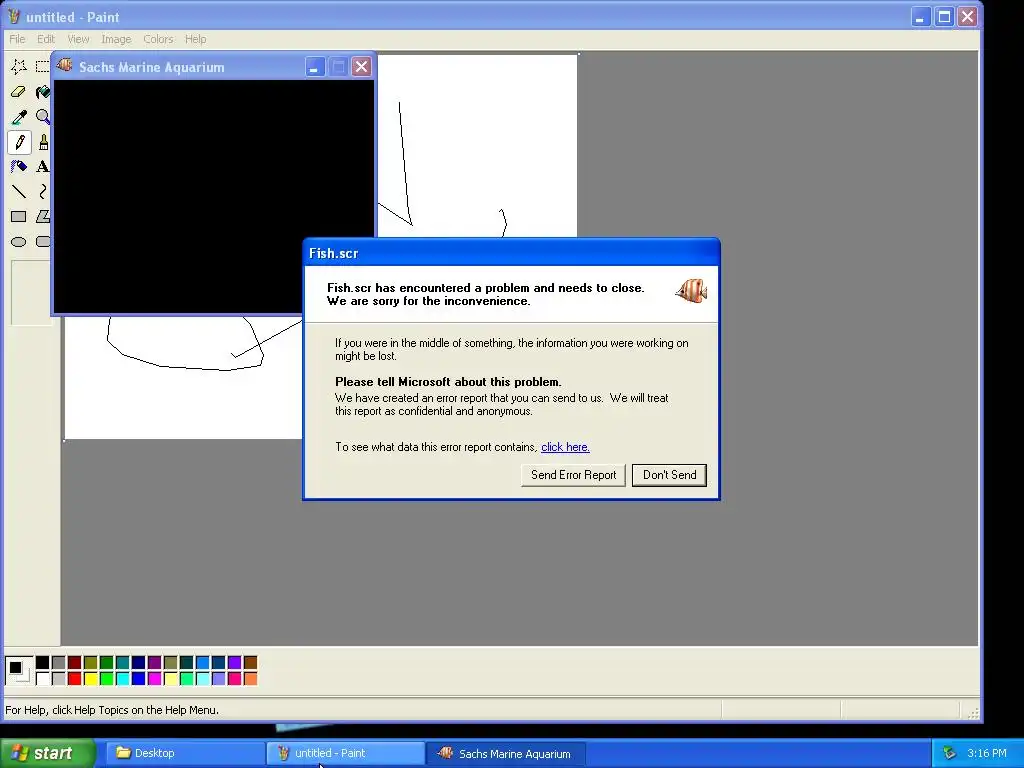The image size is (1024, 768).
Task: Select the Free-Form Select star tool
Action: [18, 66]
